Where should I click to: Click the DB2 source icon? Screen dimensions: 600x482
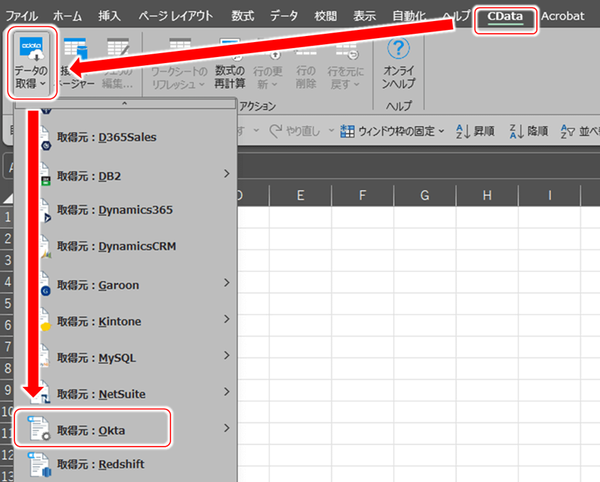pos(46,175)
